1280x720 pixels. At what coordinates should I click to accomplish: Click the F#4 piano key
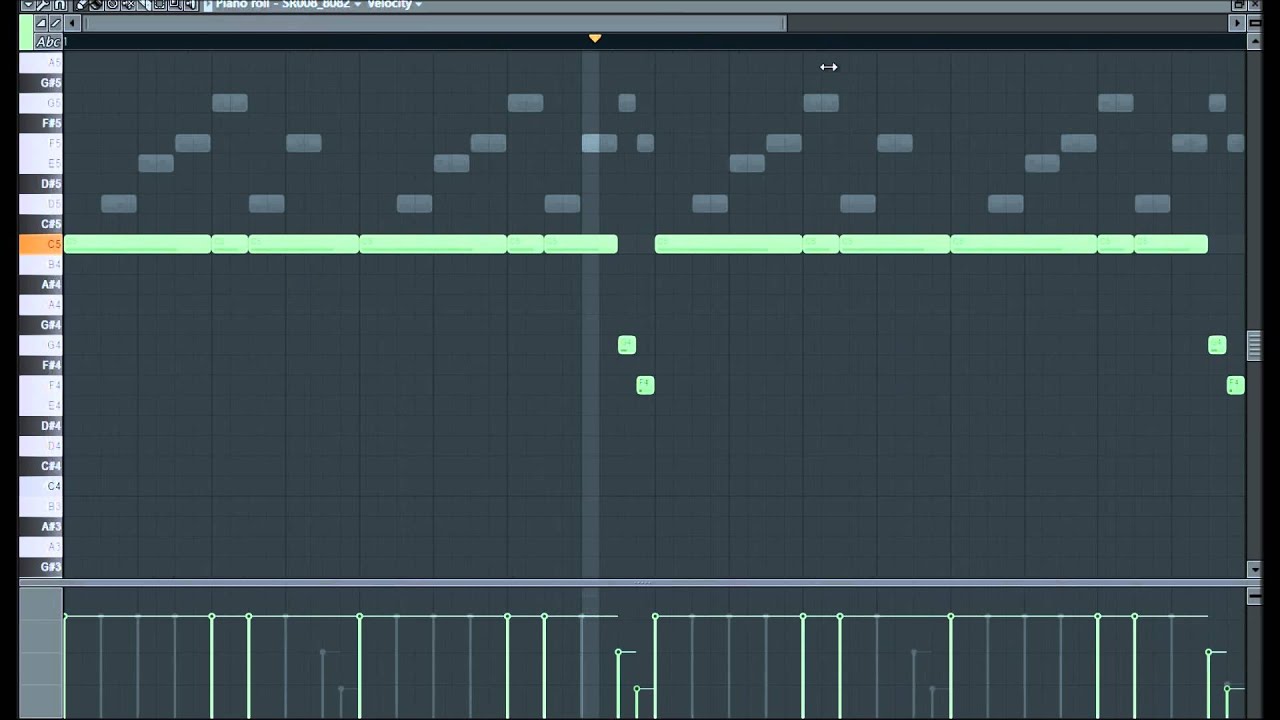[x=41, y=365]
